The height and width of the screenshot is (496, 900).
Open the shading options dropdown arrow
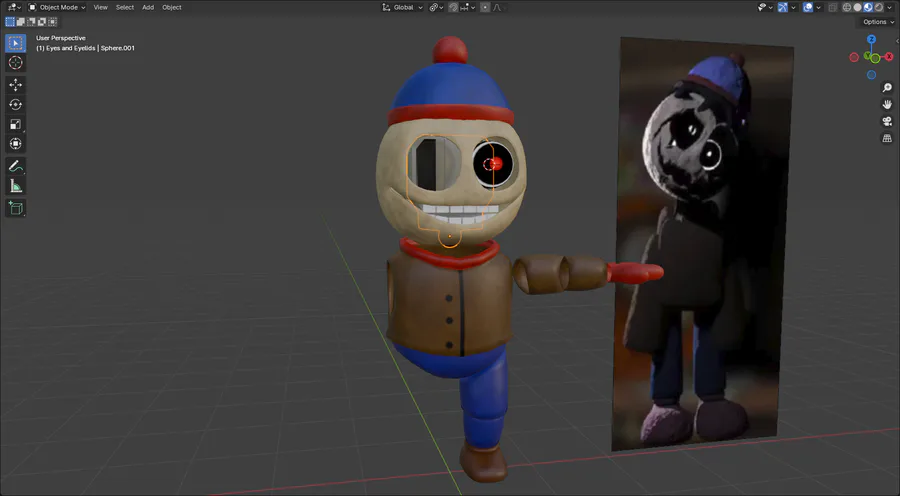[x=889, y=7]
